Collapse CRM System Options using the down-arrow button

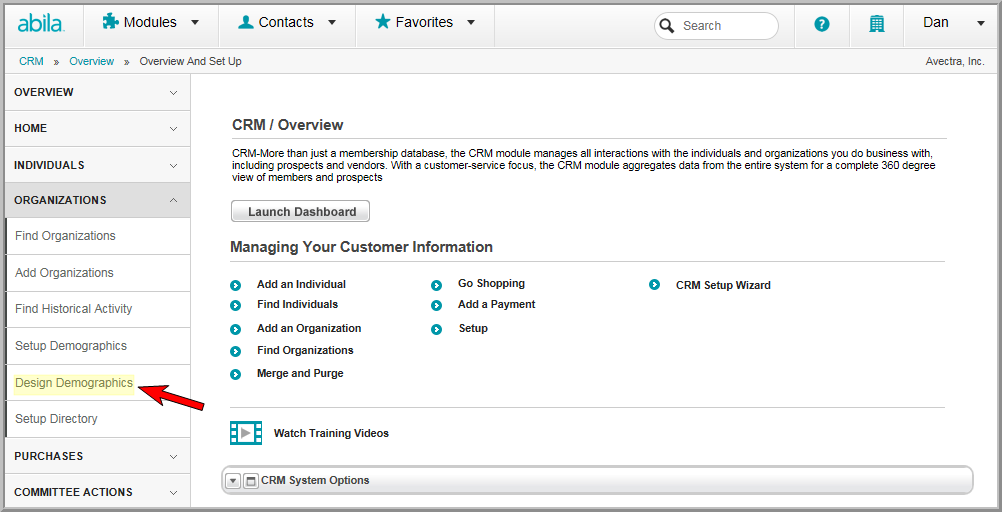coord(233,481)
